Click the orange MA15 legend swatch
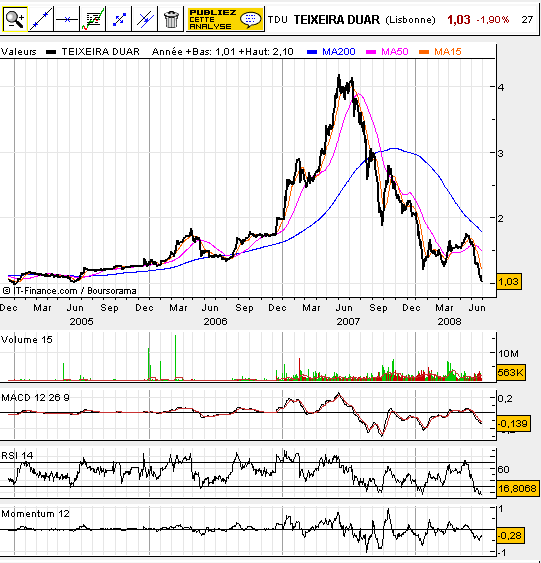This screenshot has height=563, width=541. pos(424,52)
